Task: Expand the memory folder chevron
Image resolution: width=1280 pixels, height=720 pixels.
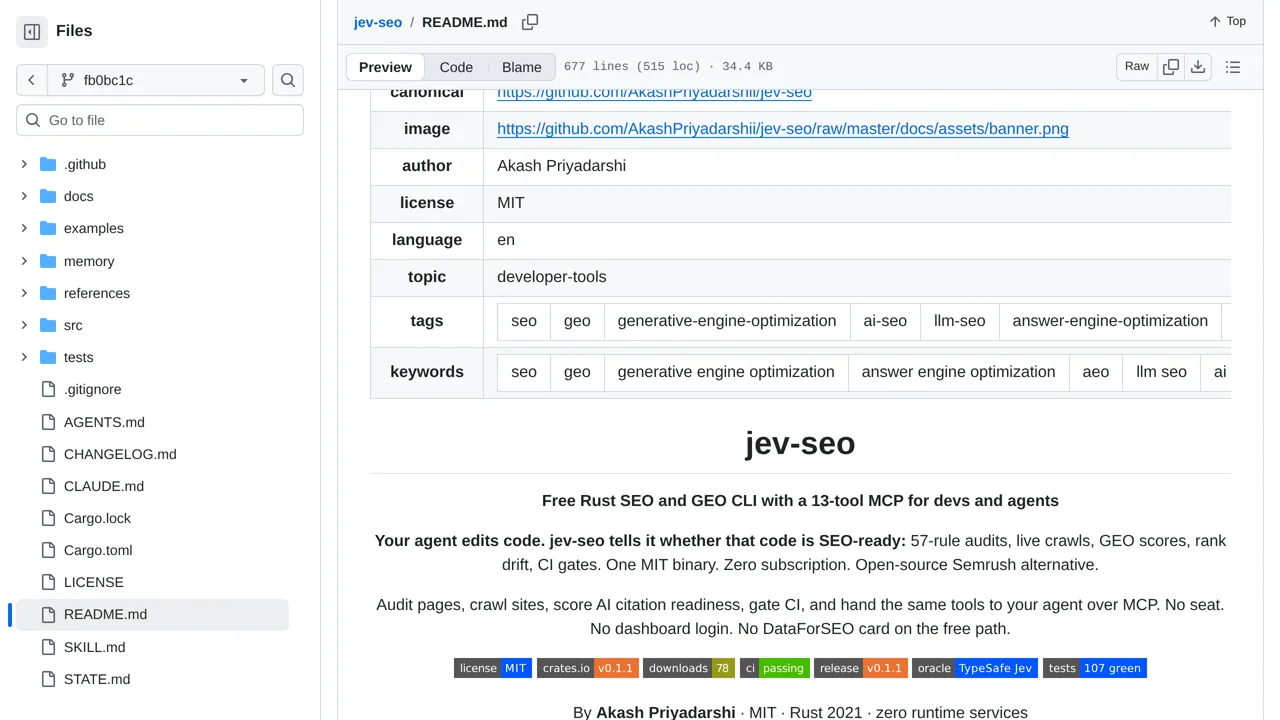Action: point(24,261)
